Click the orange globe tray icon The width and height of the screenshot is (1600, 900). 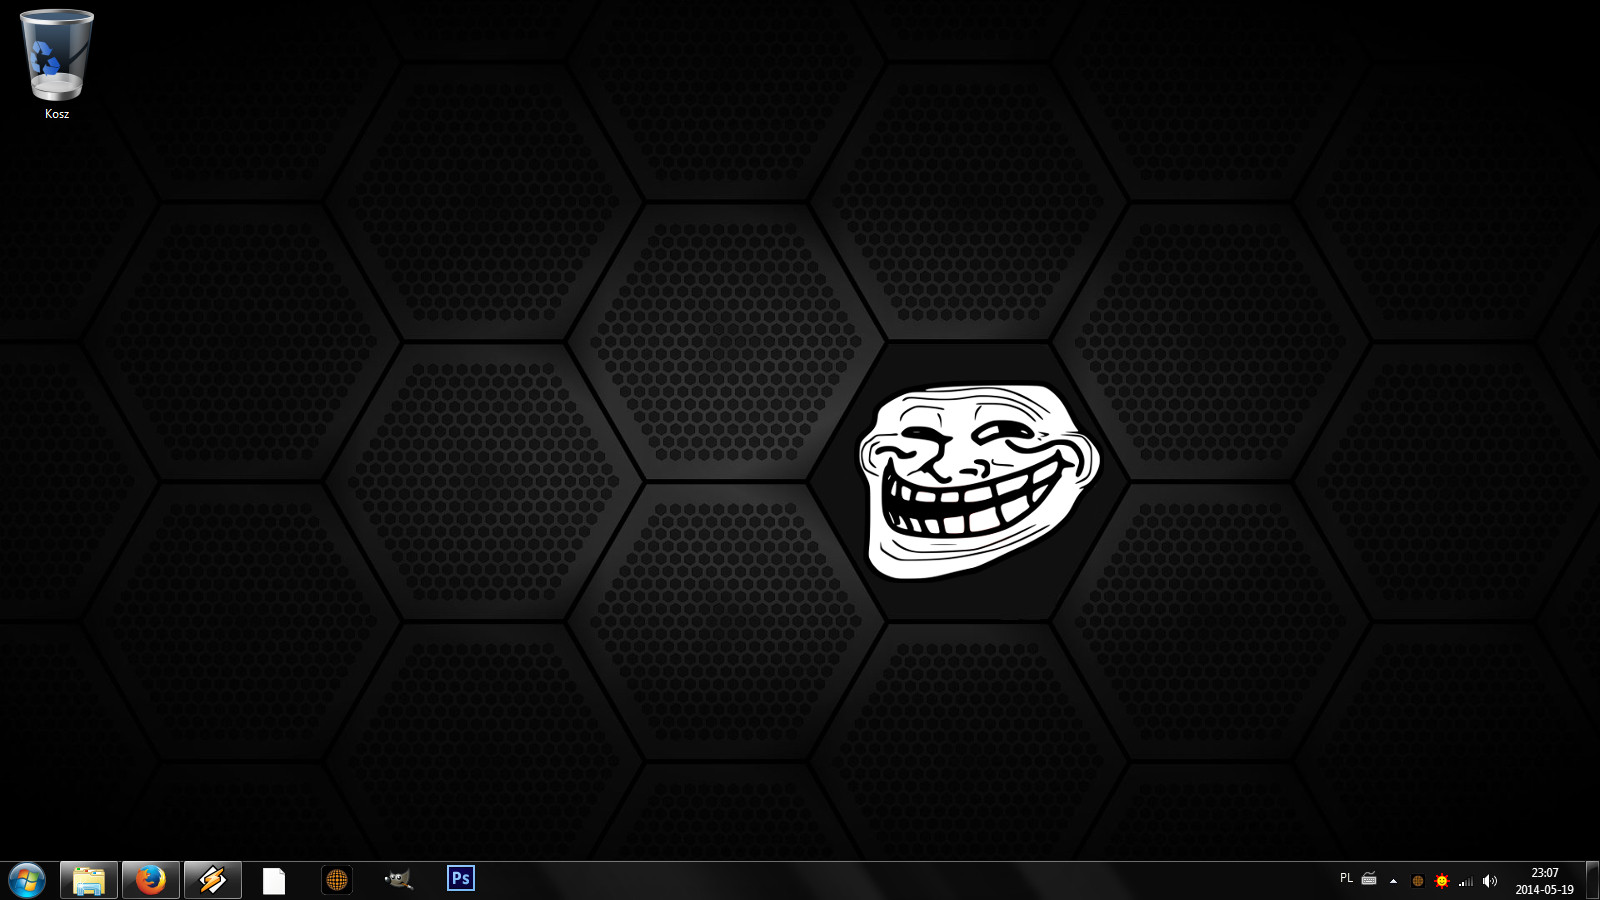tap(1417, 881)
